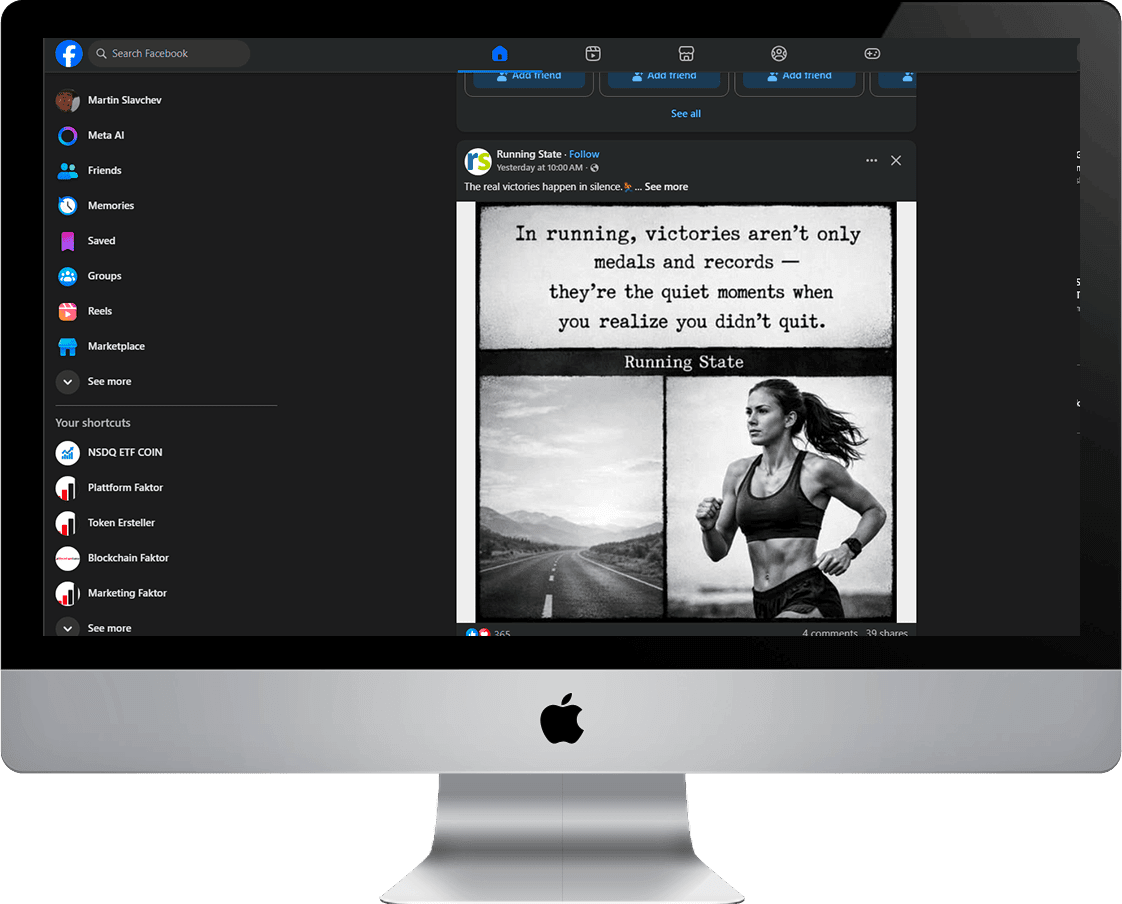
Task: Open the Home tab icon
Action: pyautogui.click(x=499, y=54)
